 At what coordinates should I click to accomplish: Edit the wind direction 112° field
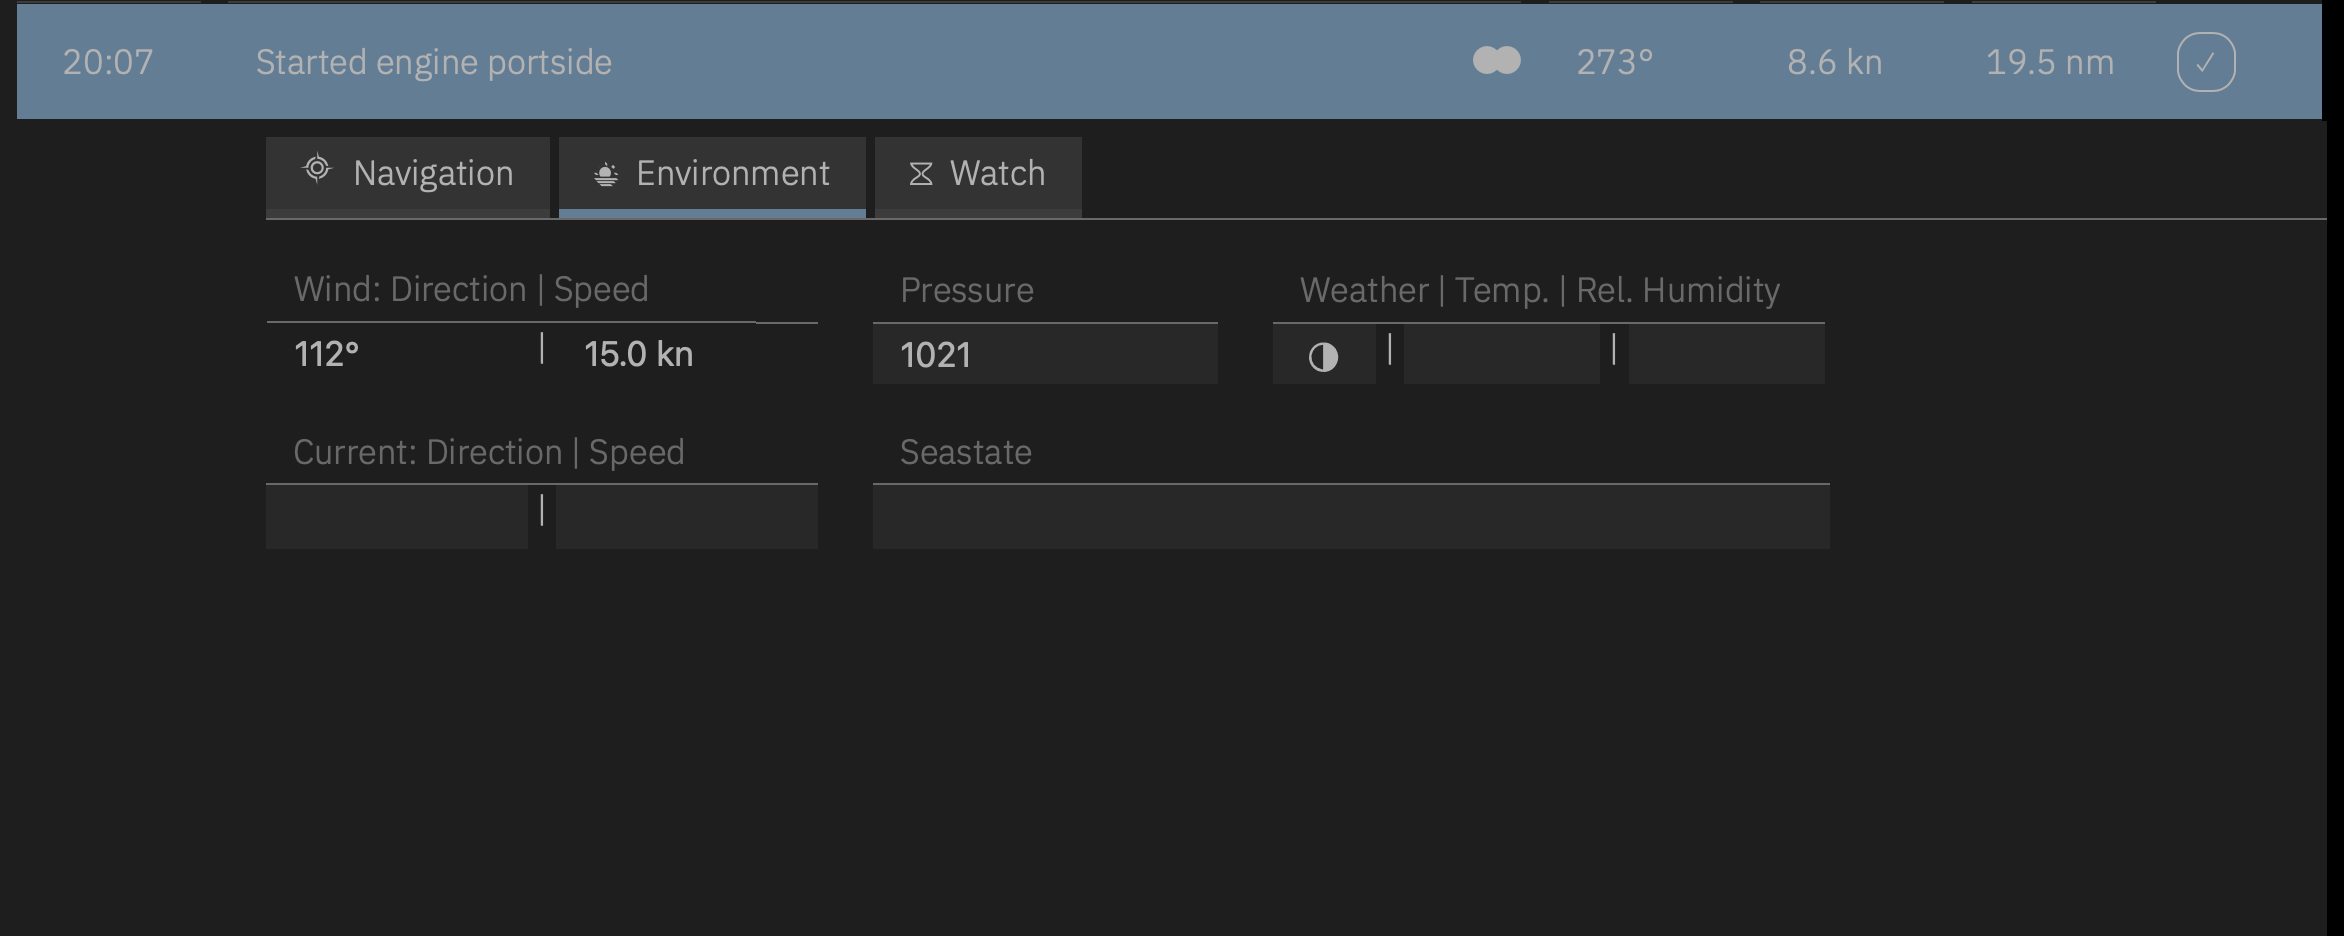400,354
